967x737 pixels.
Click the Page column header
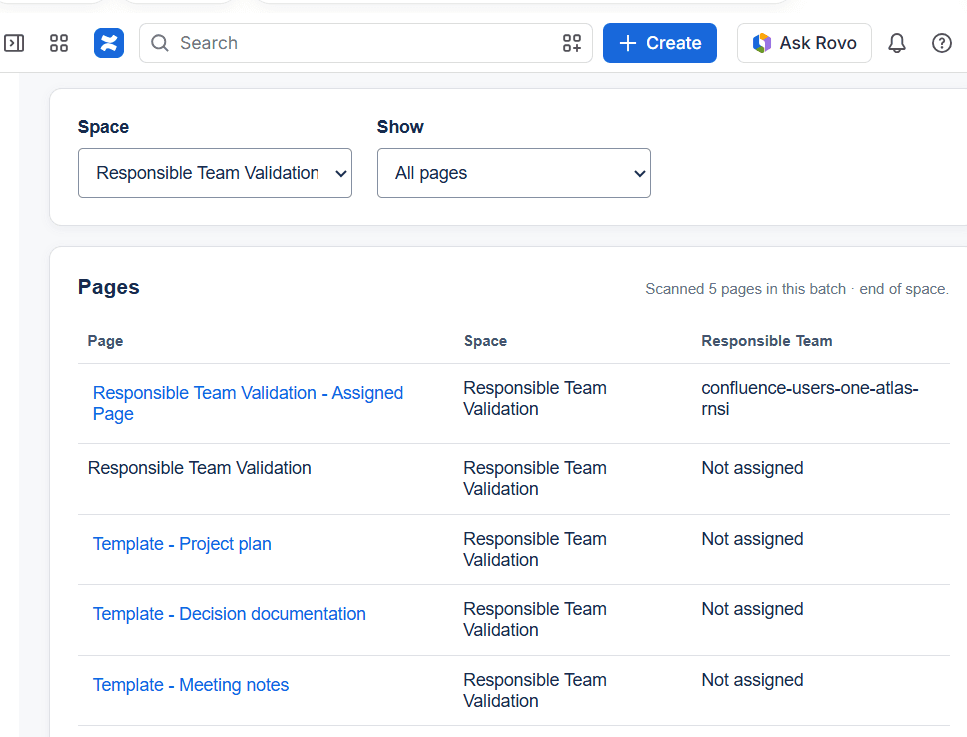105,341
